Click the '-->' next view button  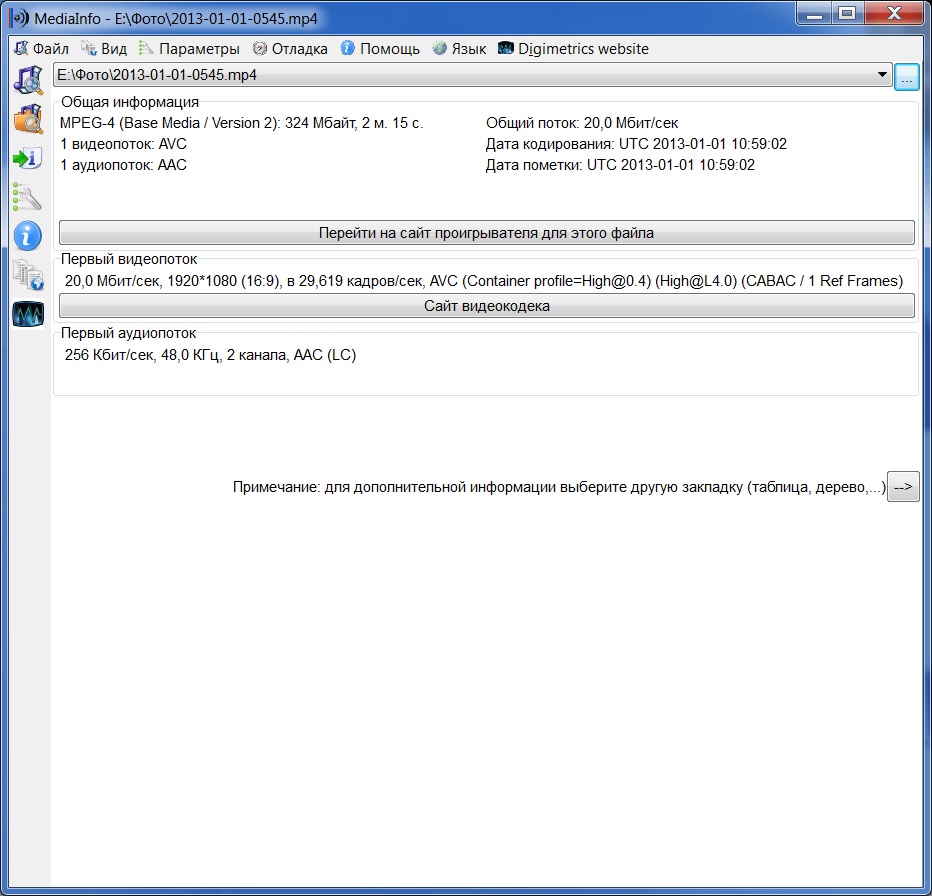903,486
